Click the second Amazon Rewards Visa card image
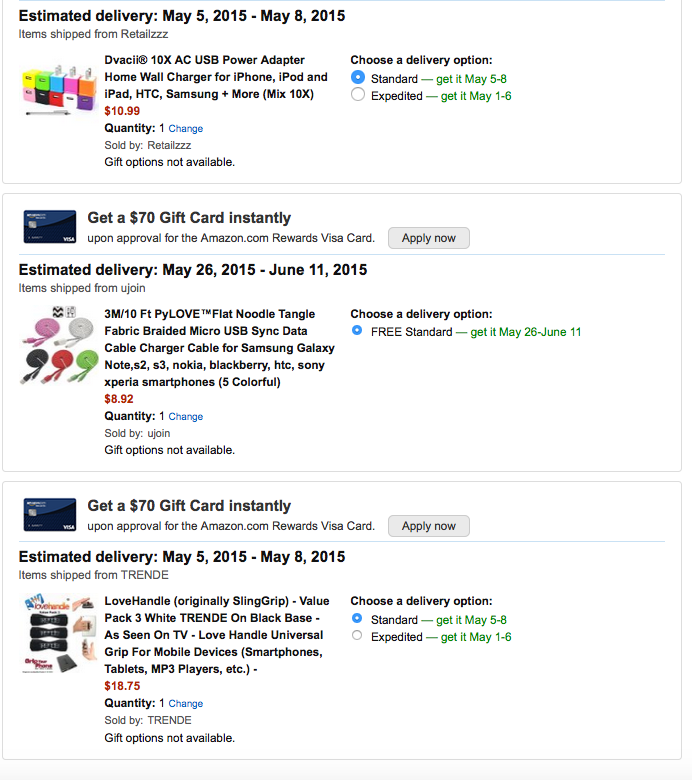The image size is (692, 780). click(x=50, y=516)
